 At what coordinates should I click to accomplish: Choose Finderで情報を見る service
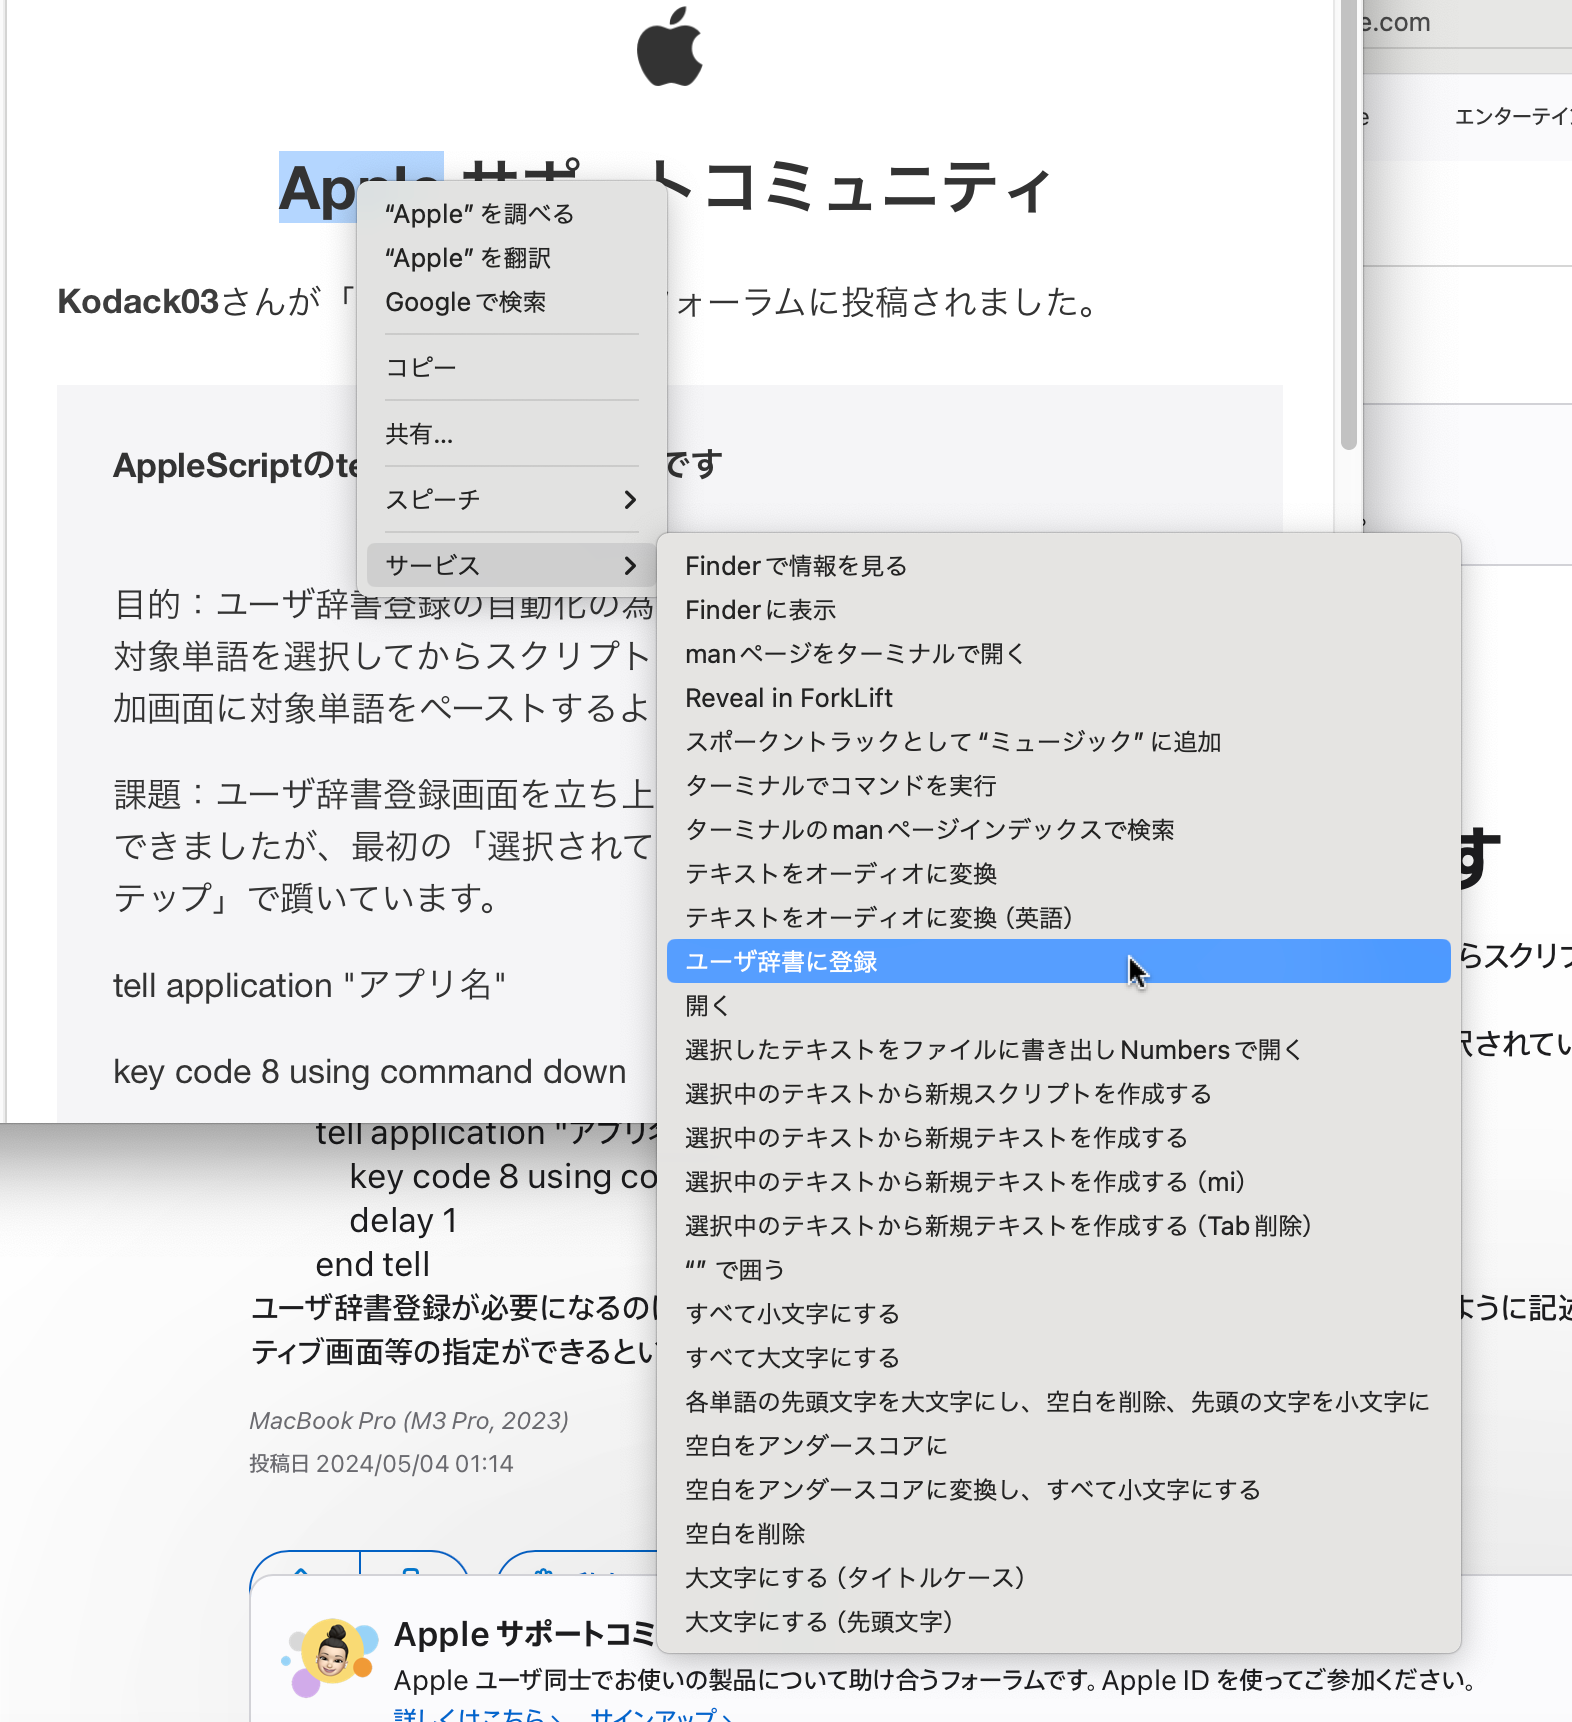pos(1059,566)
